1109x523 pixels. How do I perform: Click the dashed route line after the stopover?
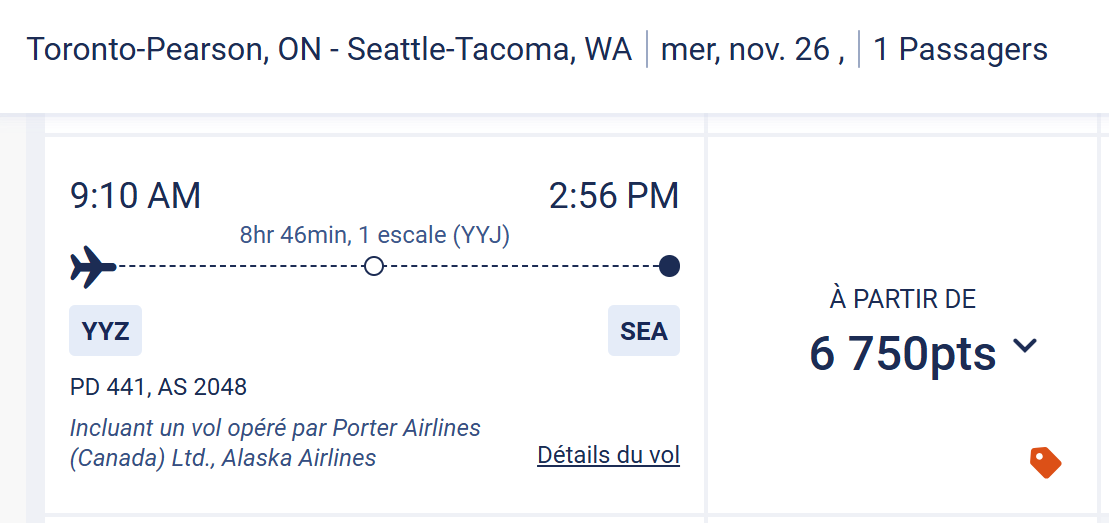click(x=520, y=266)
